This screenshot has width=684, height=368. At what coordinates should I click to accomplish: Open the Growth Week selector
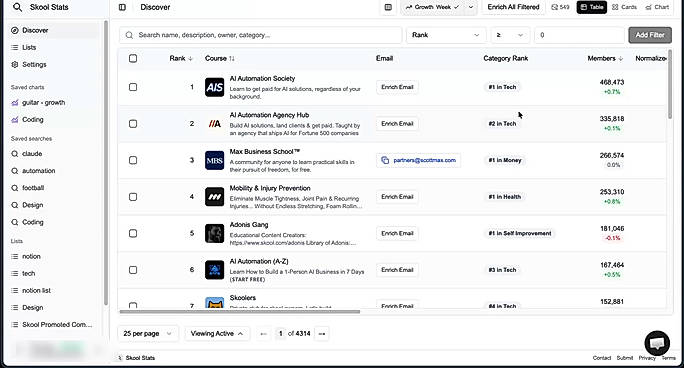[433, 7]
